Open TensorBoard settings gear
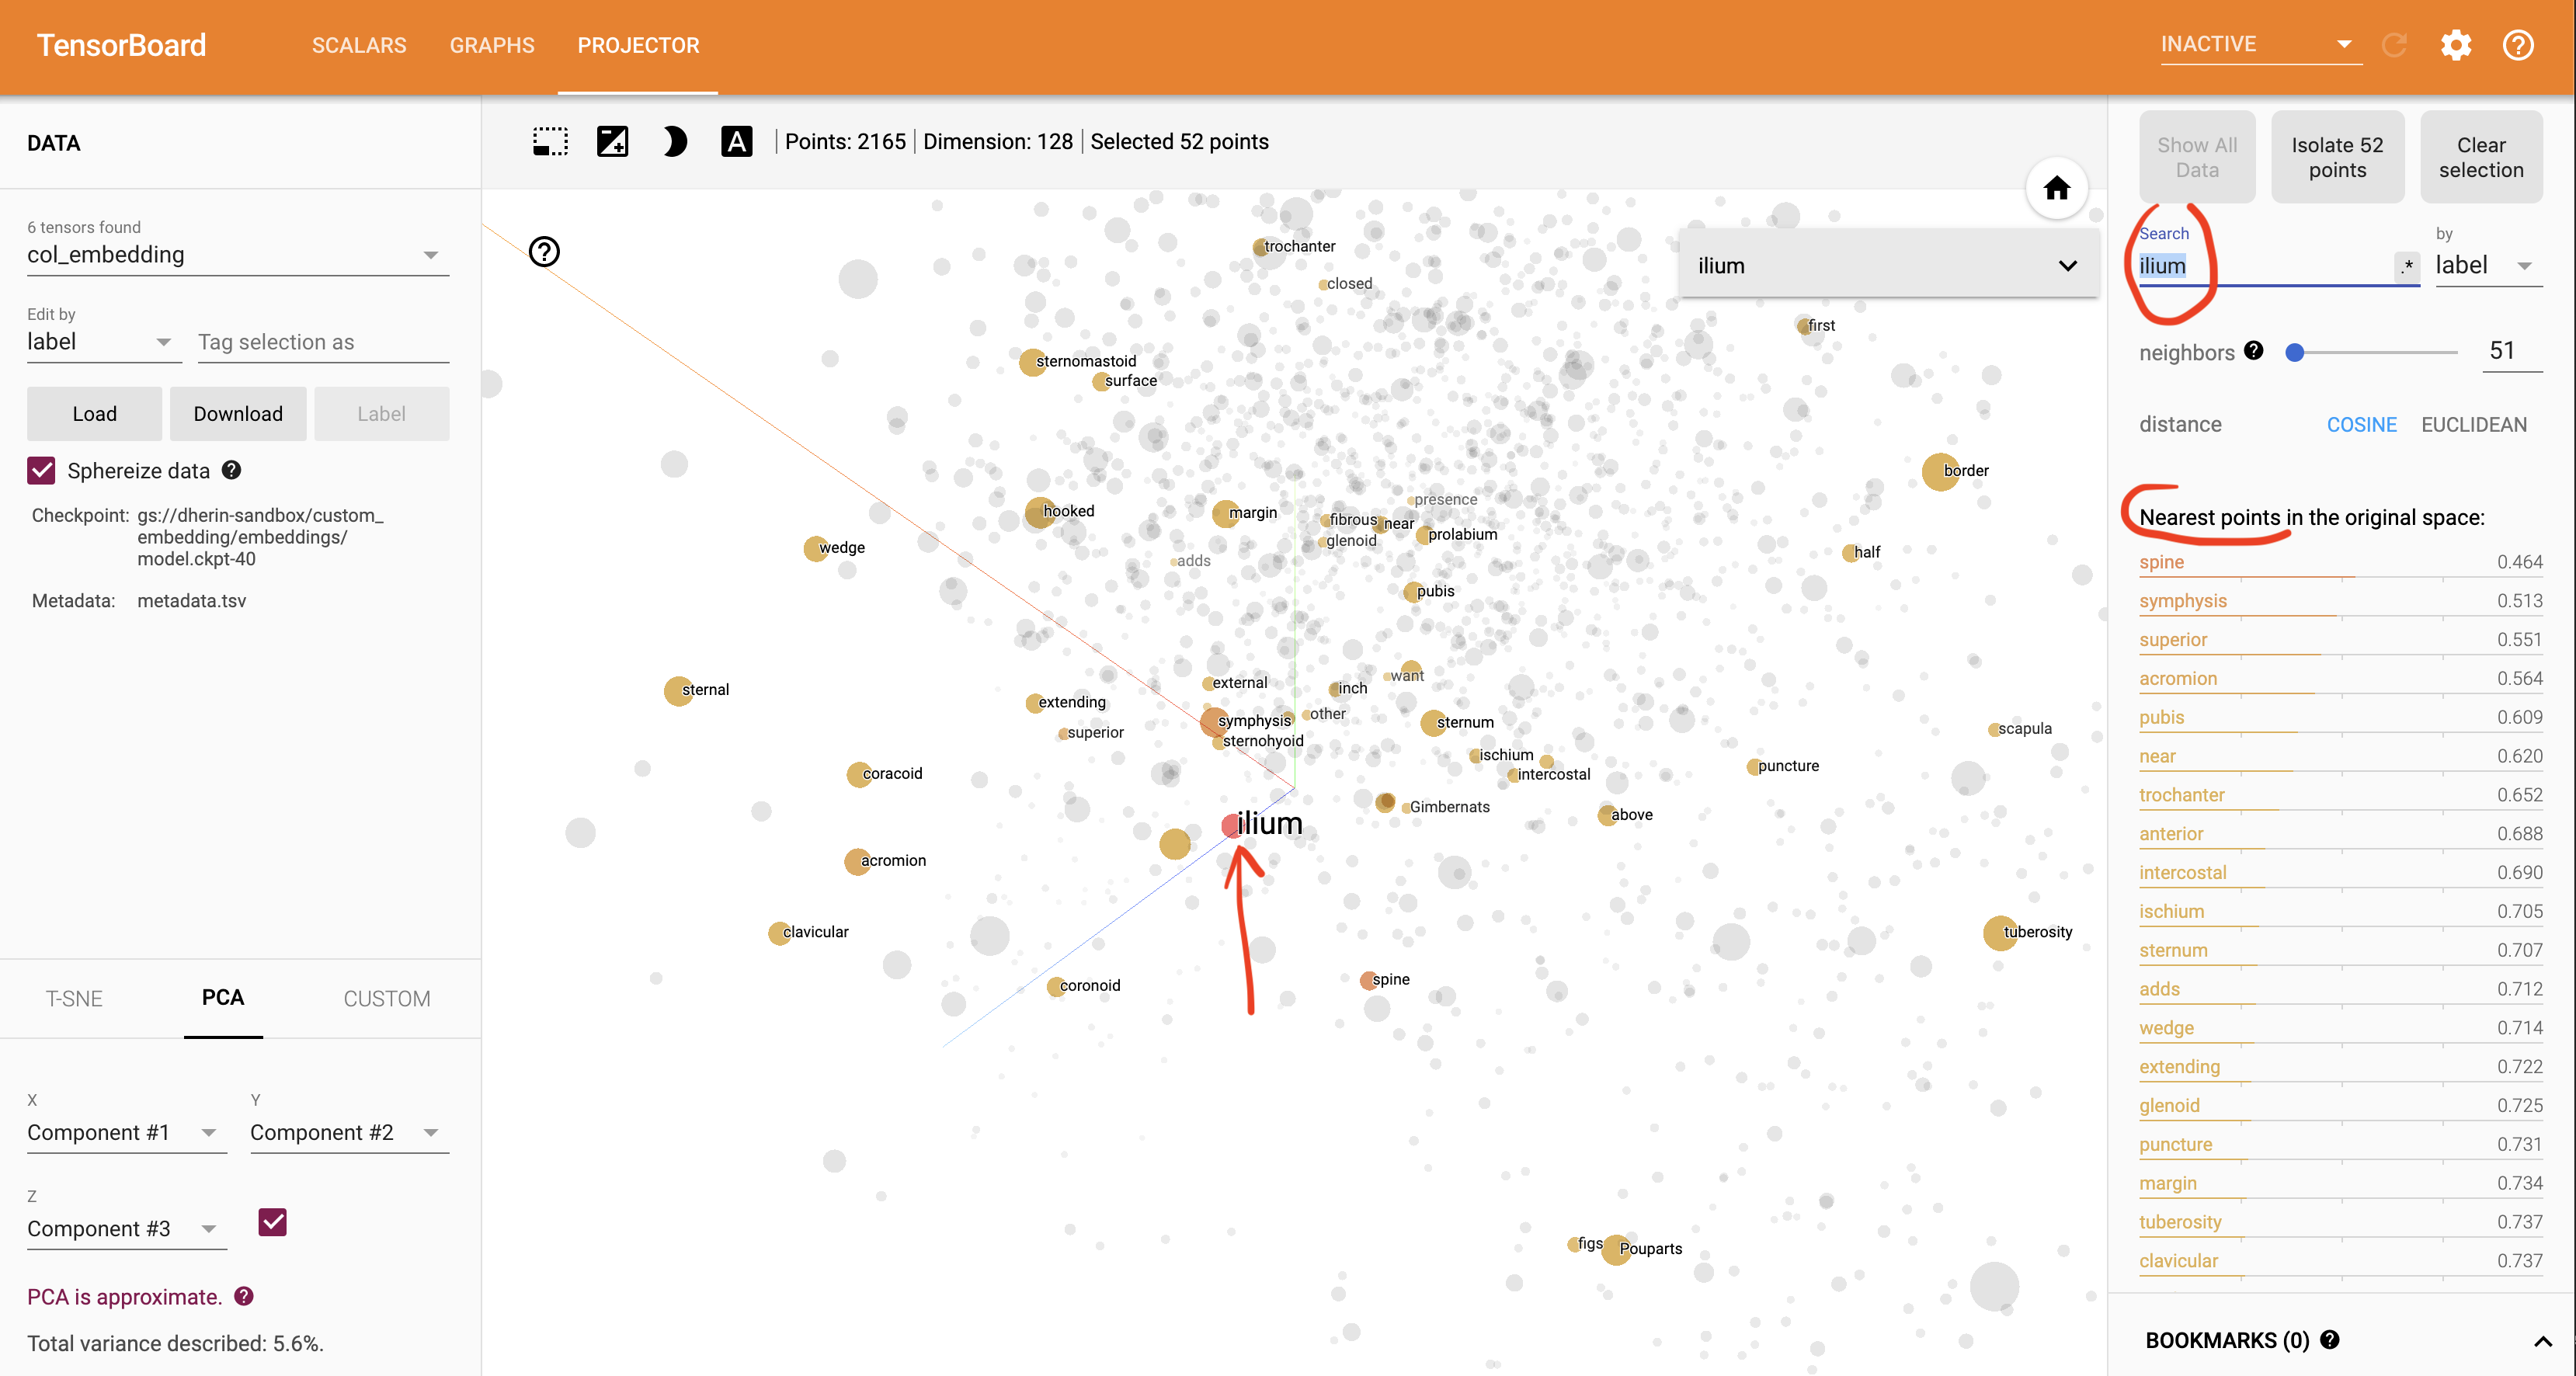2576x1376 pixels. point(2456,45)
